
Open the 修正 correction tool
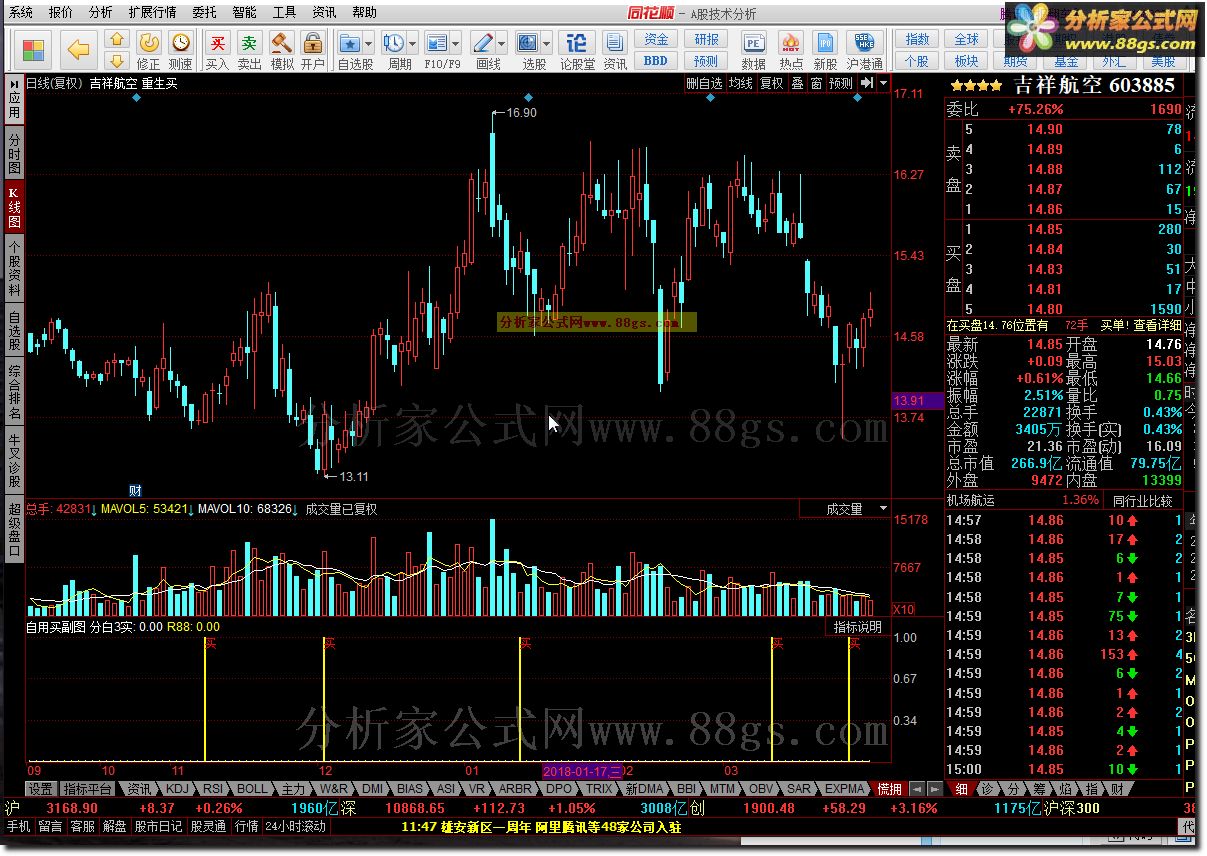tap(149, 50)
